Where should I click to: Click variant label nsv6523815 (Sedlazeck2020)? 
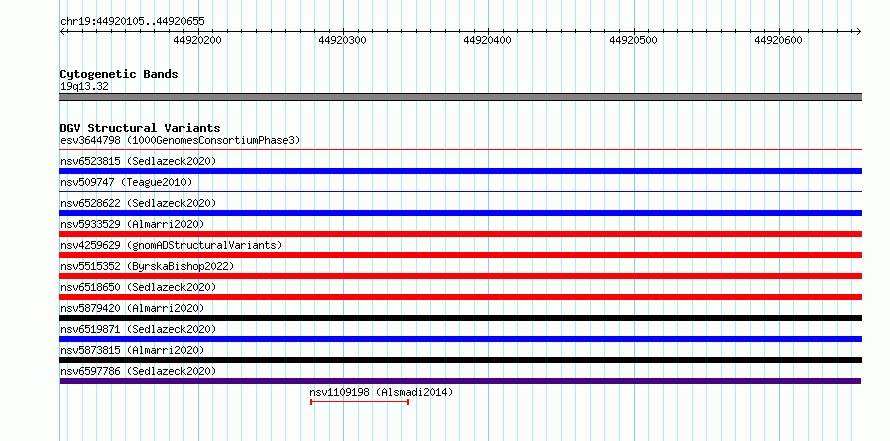(x=138, y=161)
